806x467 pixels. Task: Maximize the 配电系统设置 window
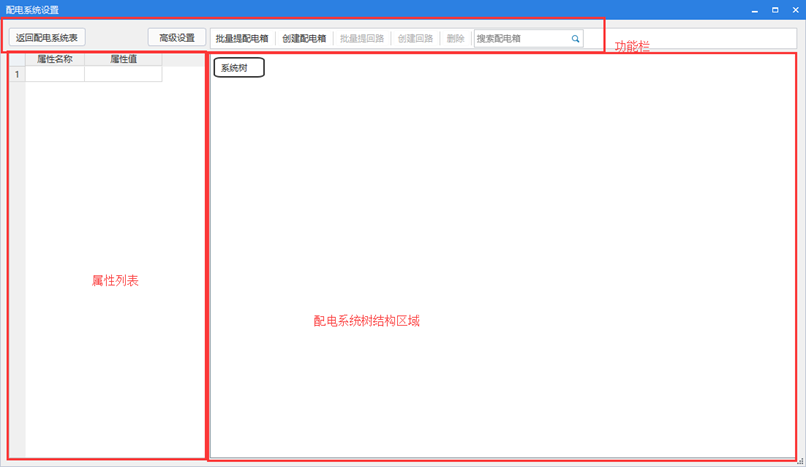tap(774, 9)
